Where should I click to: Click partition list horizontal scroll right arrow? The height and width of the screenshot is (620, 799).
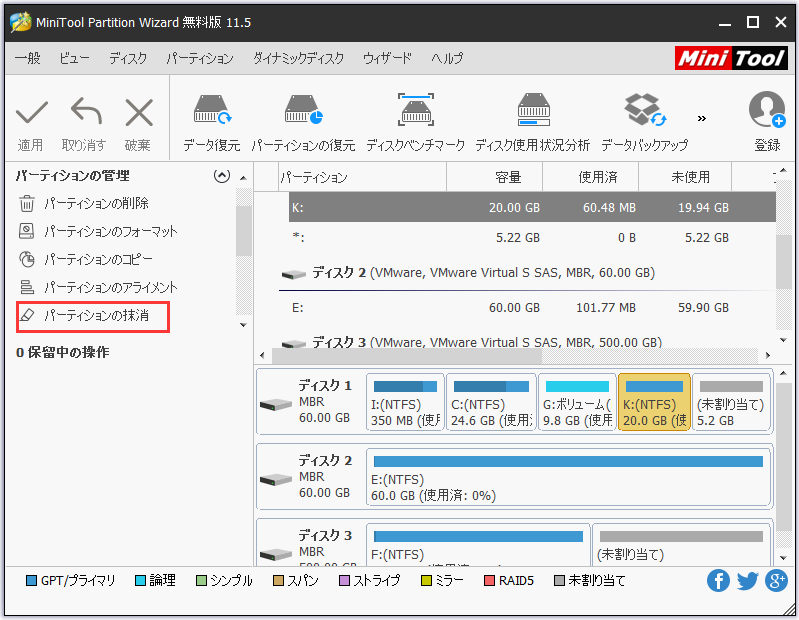tap(768, 355)
